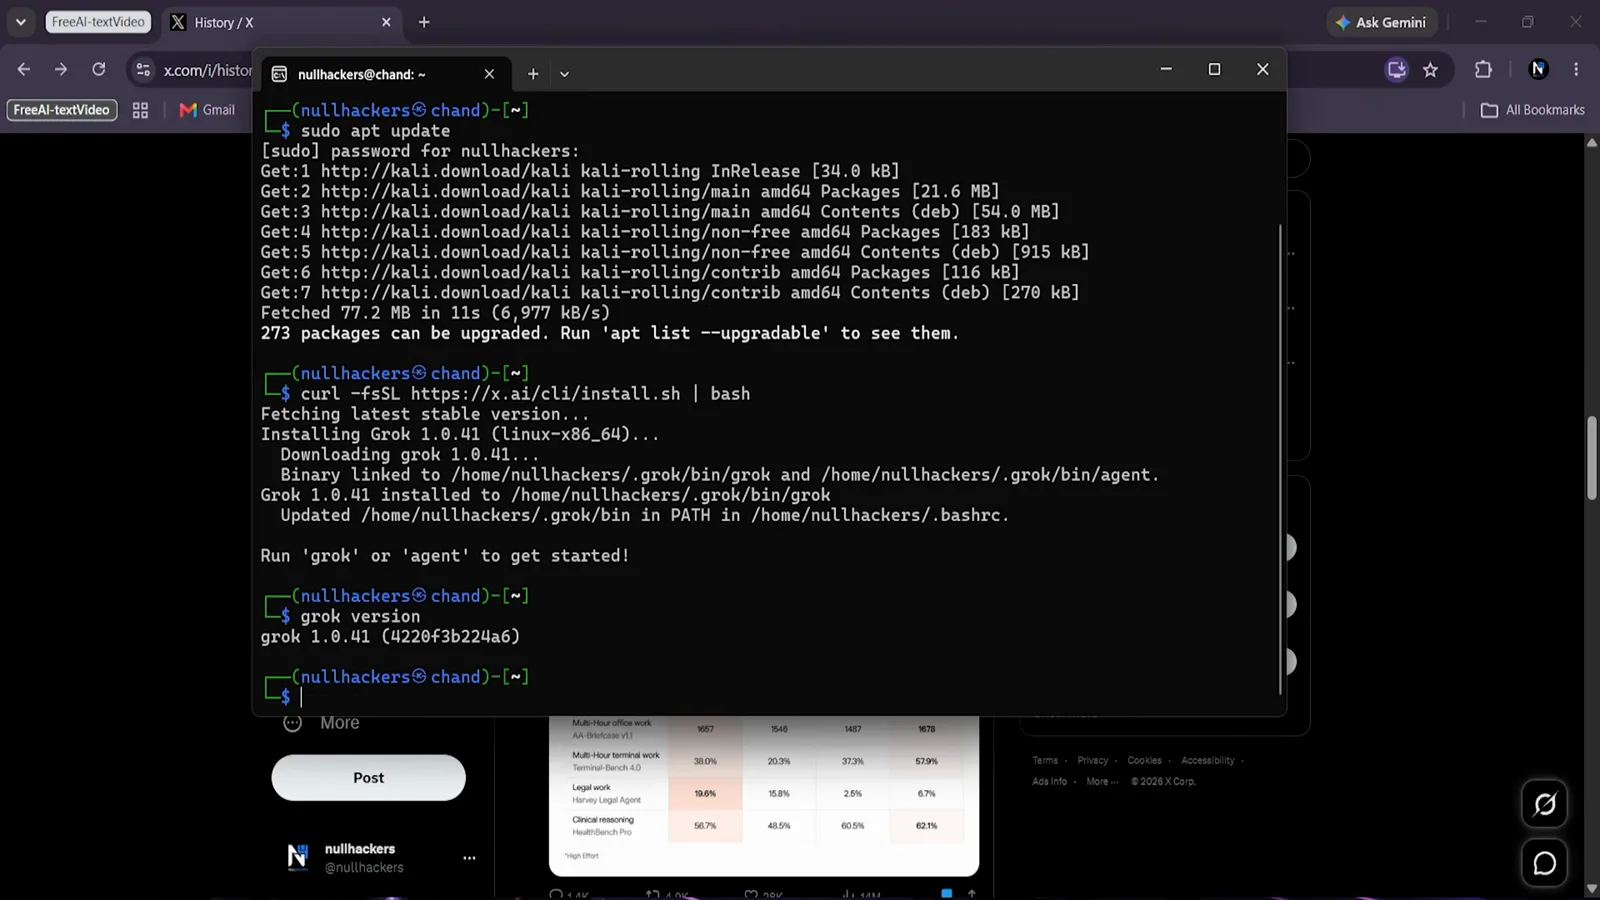Maximize the terminal window
The height and width of the screenshot is (900, 1600).
pos(1214,69)
